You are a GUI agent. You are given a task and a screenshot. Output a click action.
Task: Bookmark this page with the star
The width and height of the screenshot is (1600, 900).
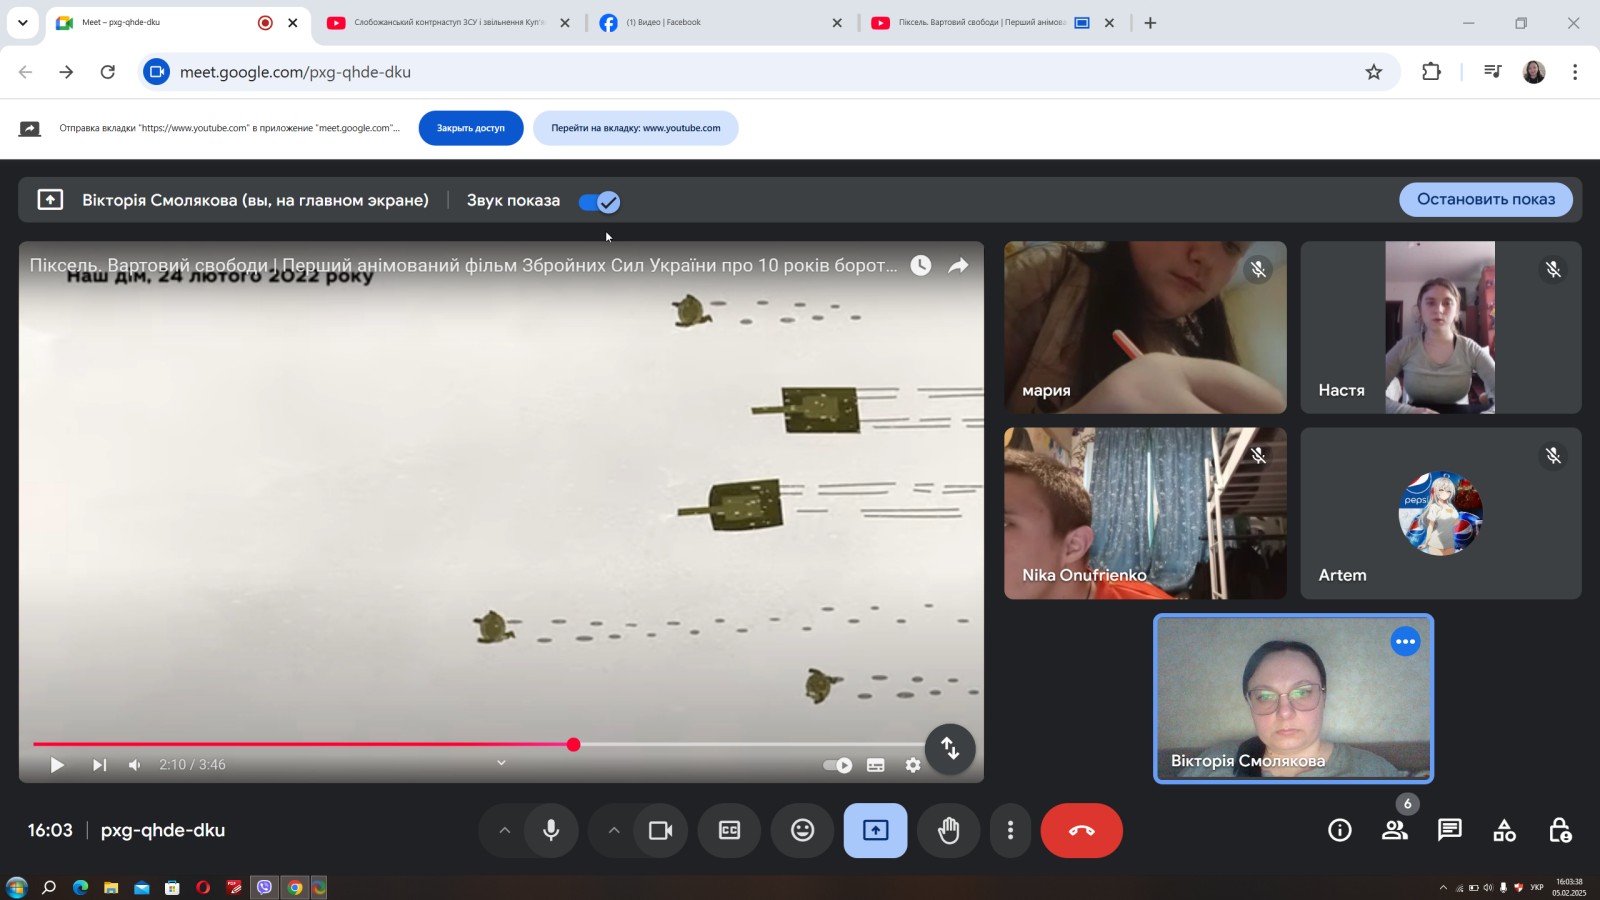(x=1374, y=72)
